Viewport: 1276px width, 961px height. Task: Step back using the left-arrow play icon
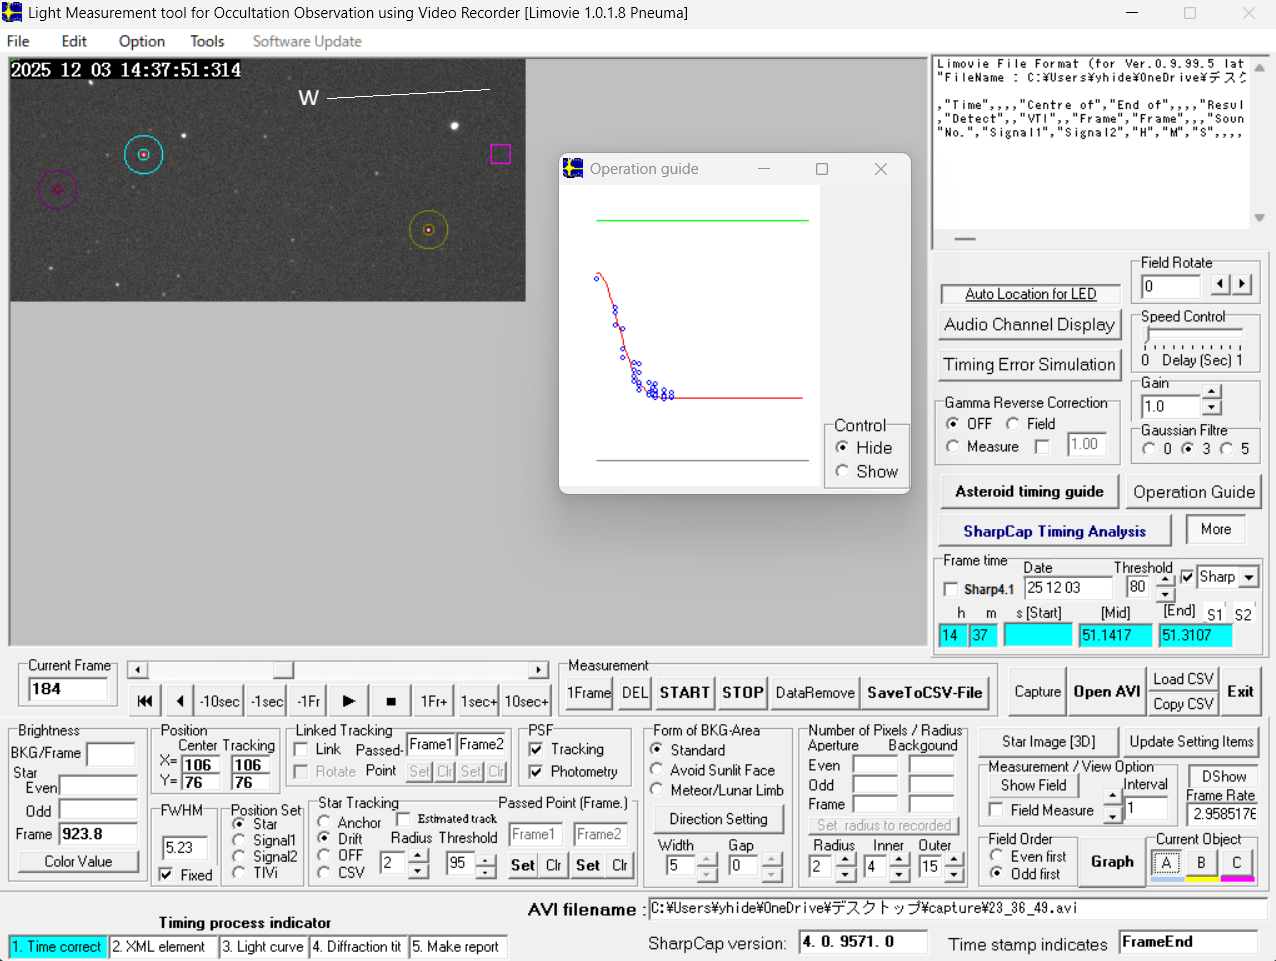180,701
